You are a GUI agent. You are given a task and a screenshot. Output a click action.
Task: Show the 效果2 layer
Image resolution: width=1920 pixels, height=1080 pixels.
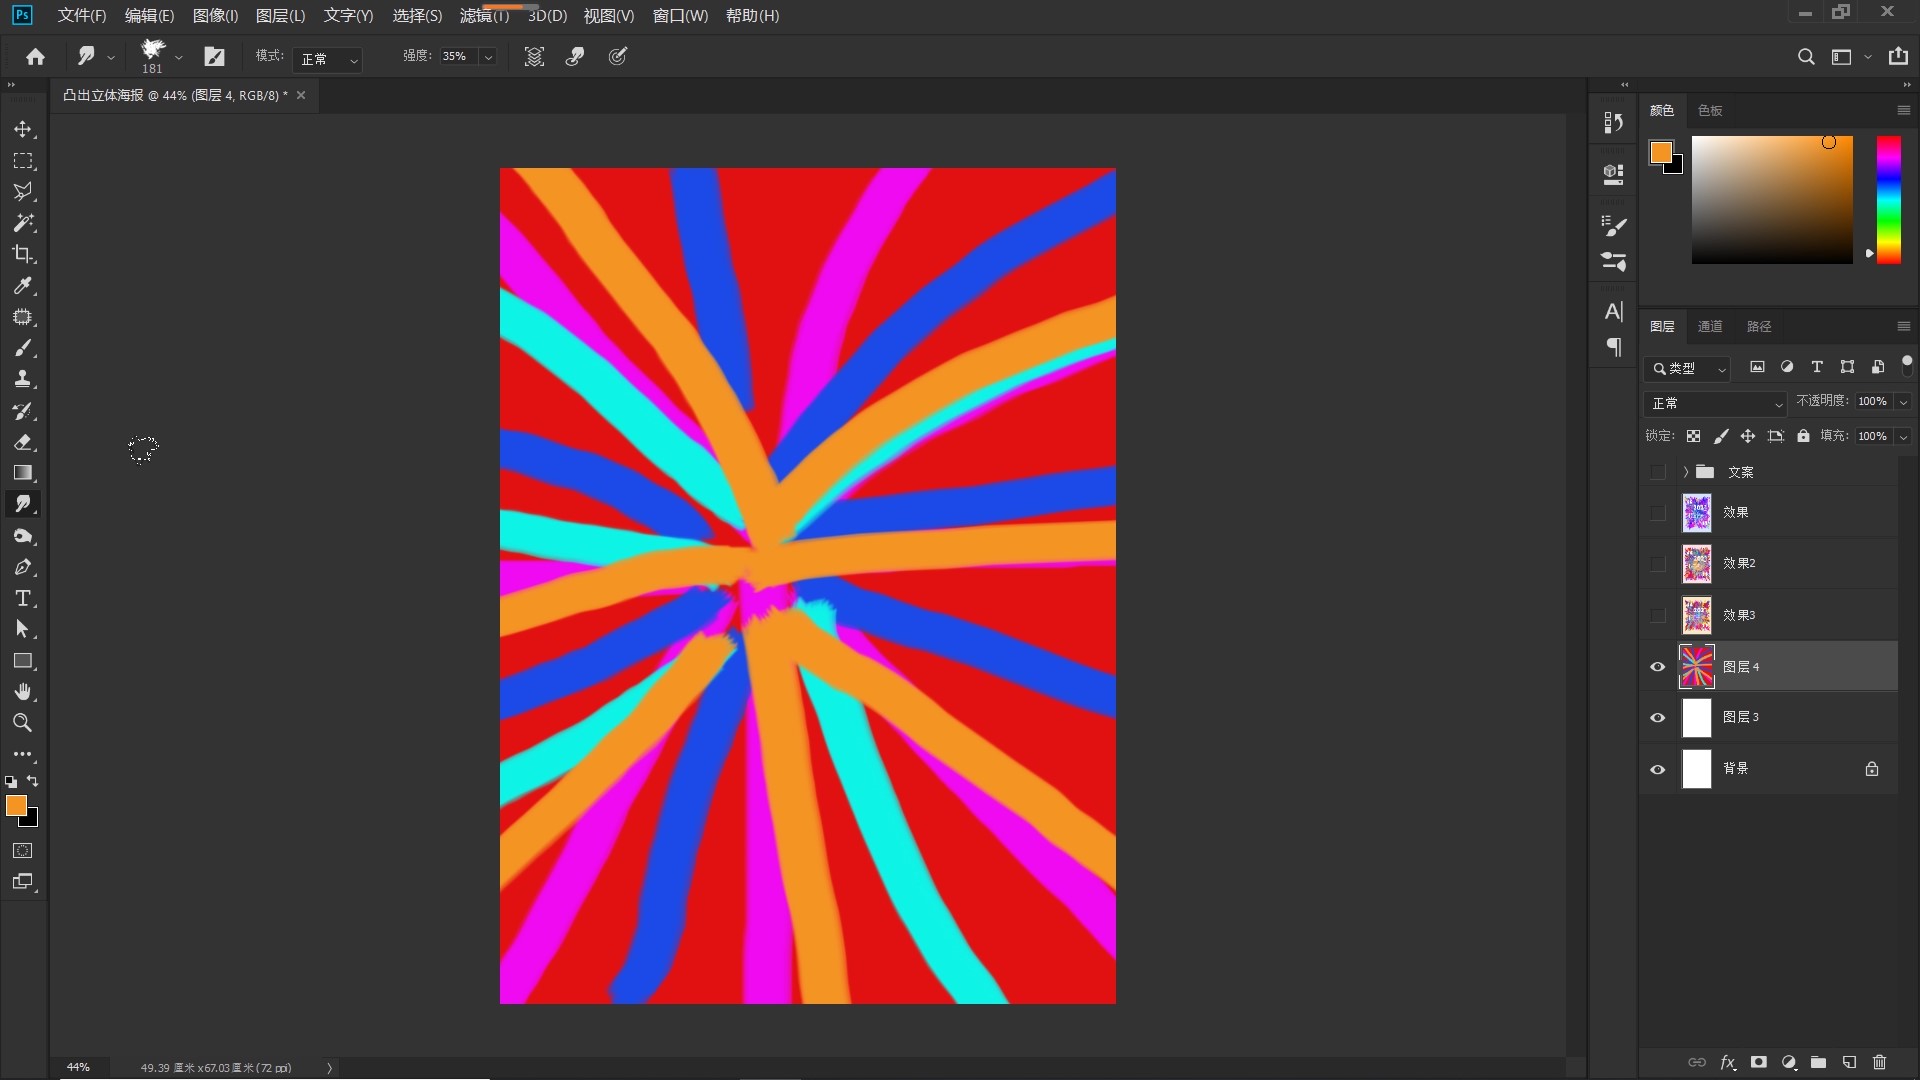(x=1658, y=564)
